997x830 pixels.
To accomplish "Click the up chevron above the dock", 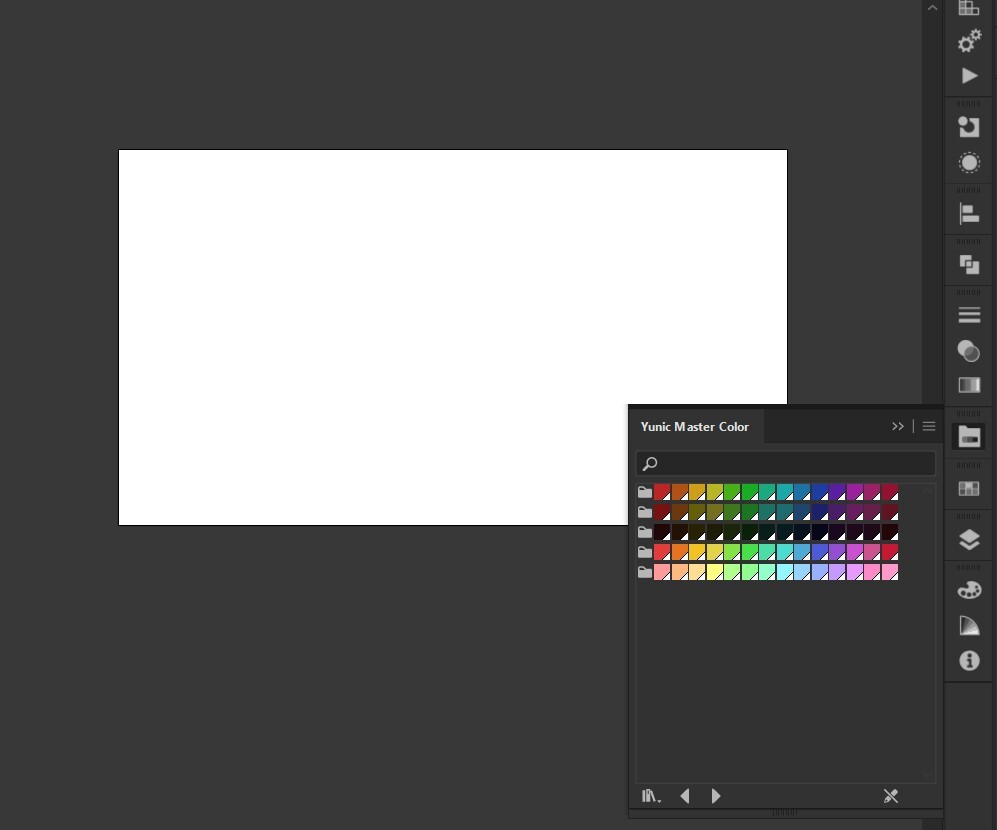I will pos(932,8).
